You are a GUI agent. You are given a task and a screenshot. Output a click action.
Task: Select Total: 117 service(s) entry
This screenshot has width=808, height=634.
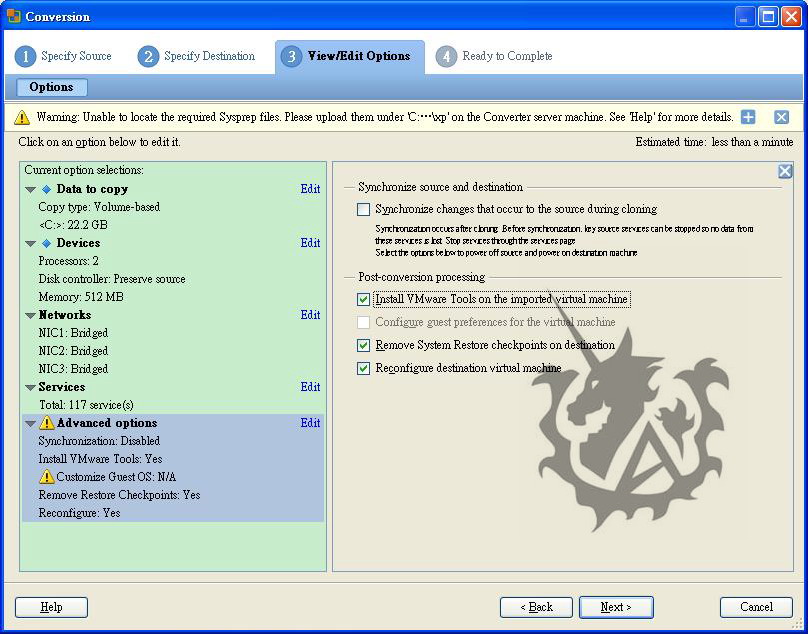point(87,406)
